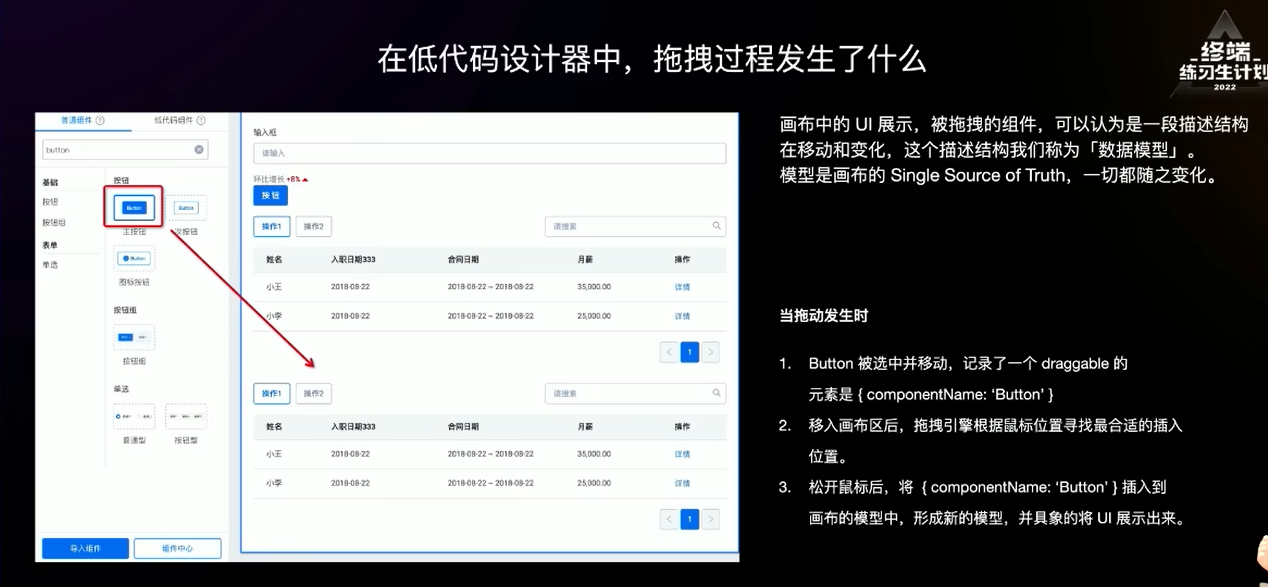This screenshot has height=587, width=1268.
Task: Select page 1 in second table pagination
Action: pos(689,519)
